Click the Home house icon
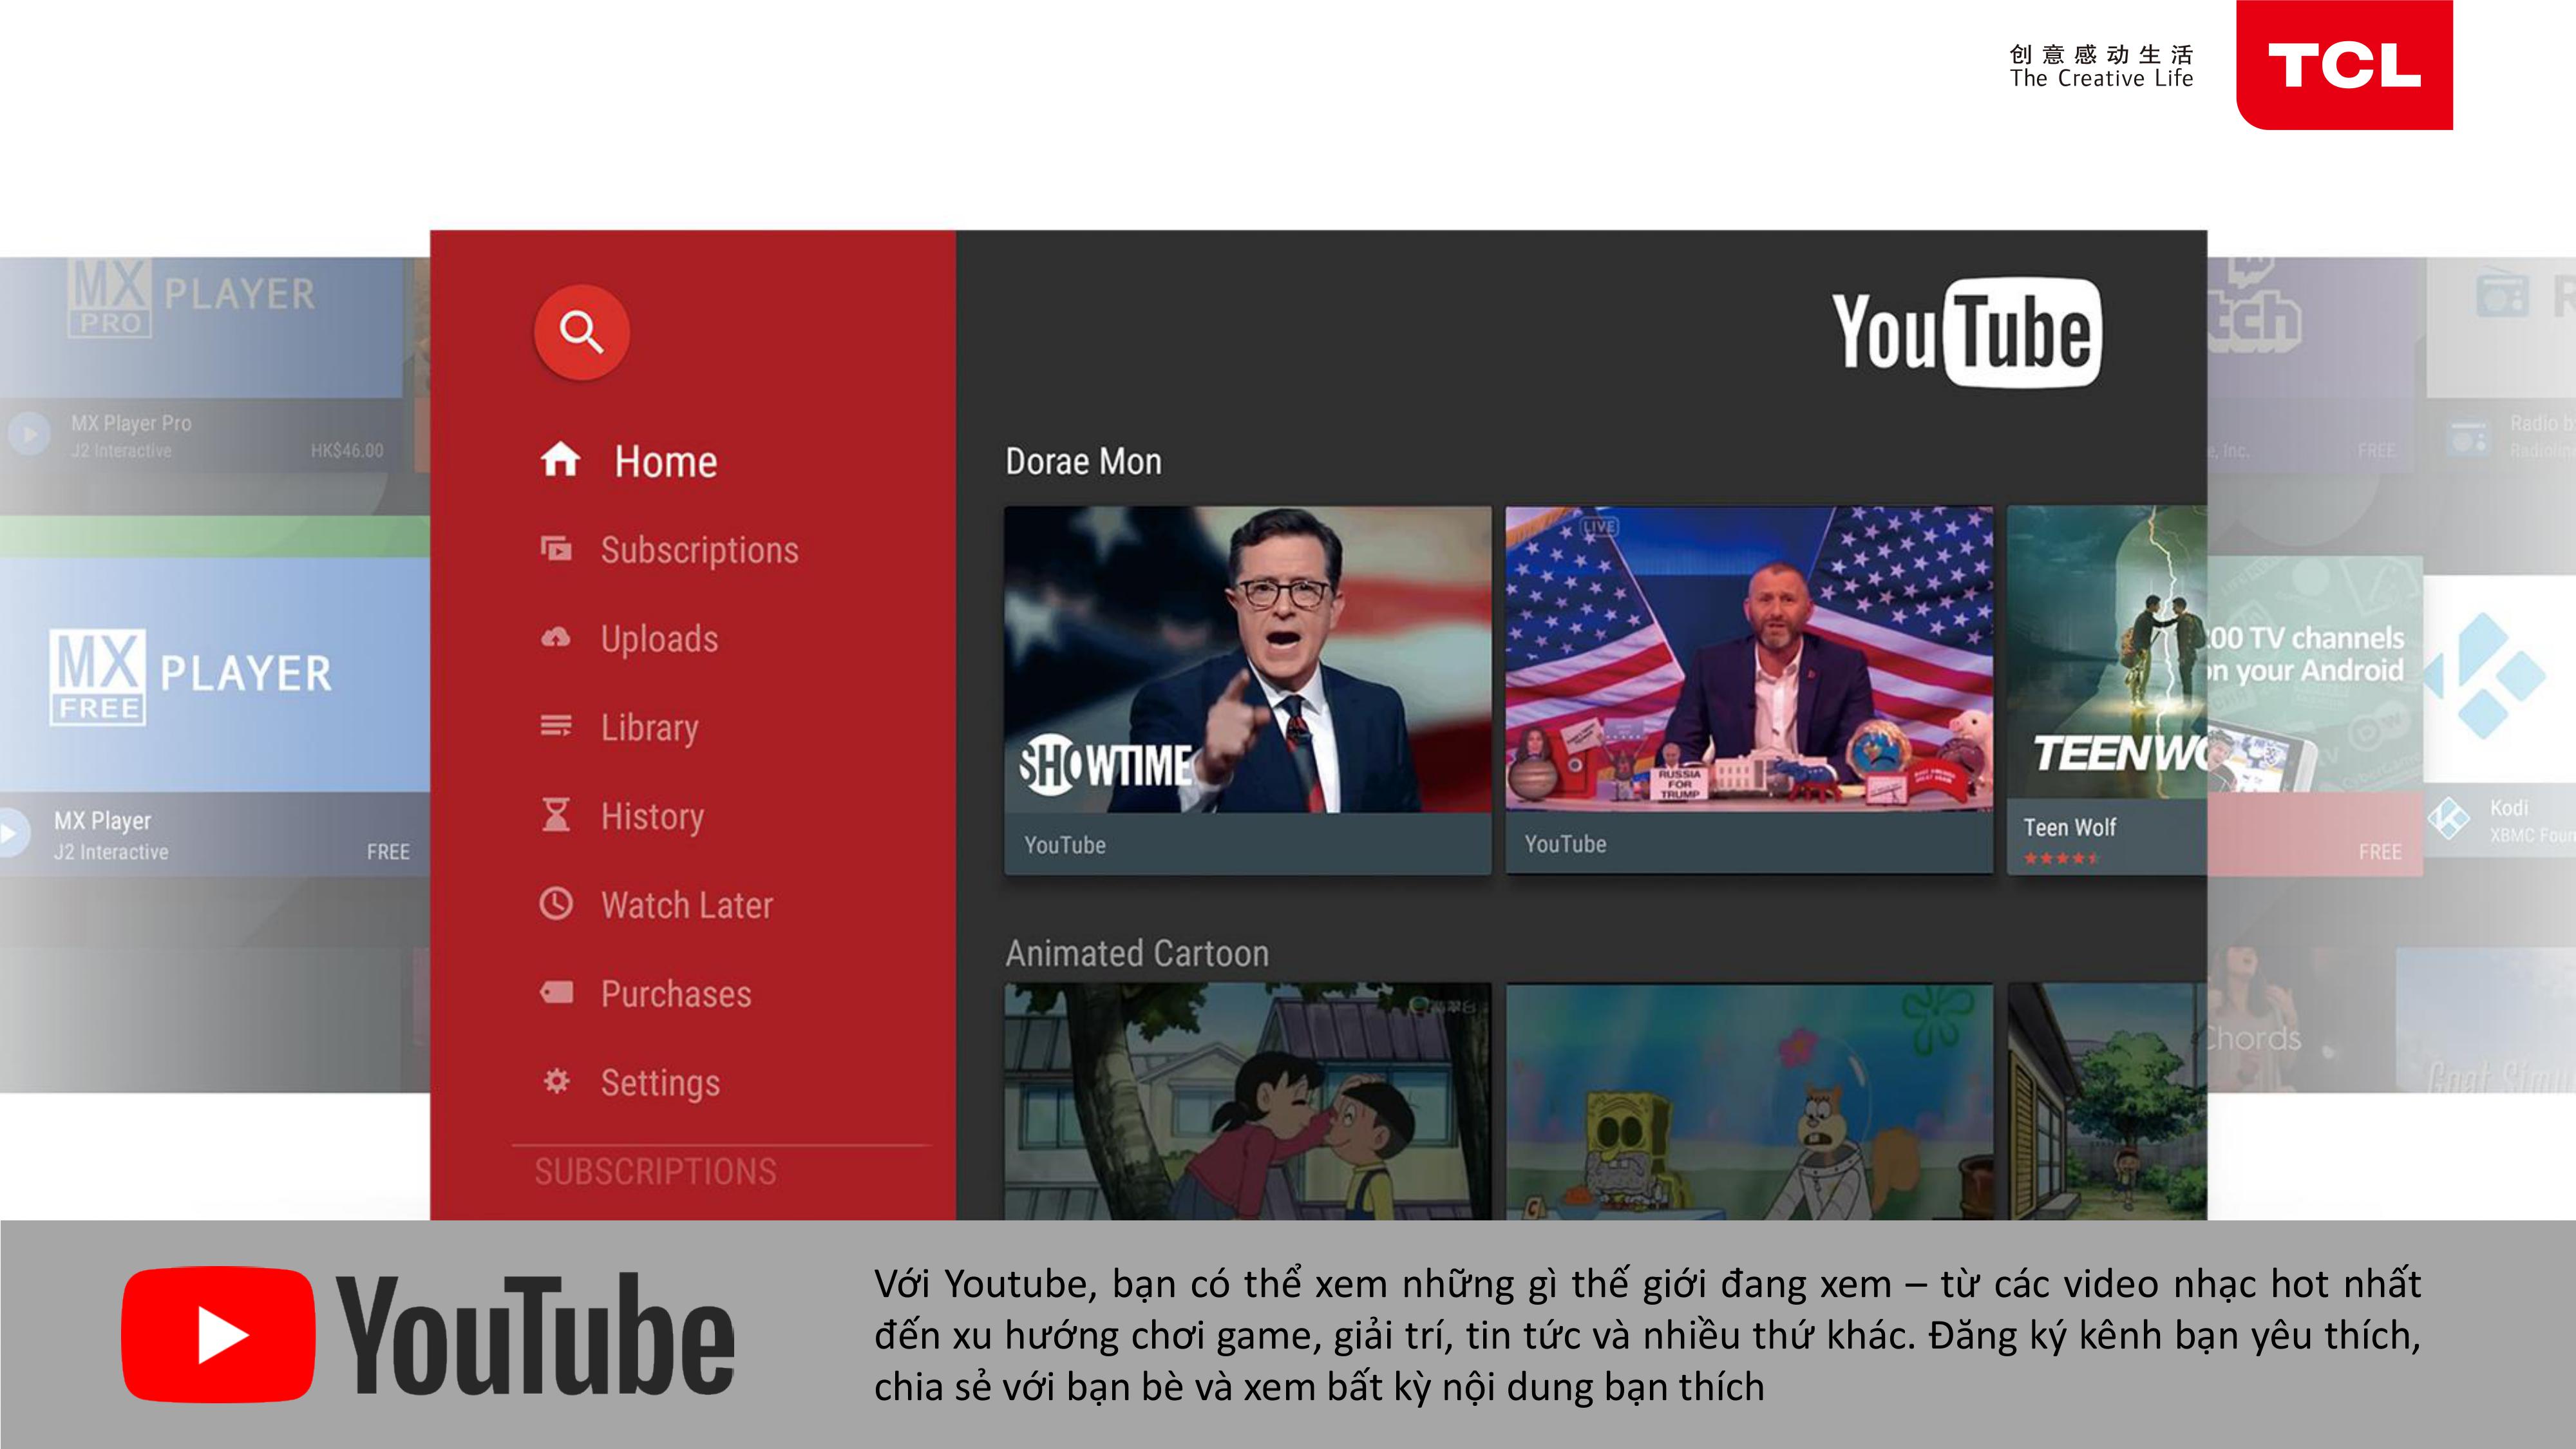Screen dimensions: 2576x1449 [x=559, y=460]
